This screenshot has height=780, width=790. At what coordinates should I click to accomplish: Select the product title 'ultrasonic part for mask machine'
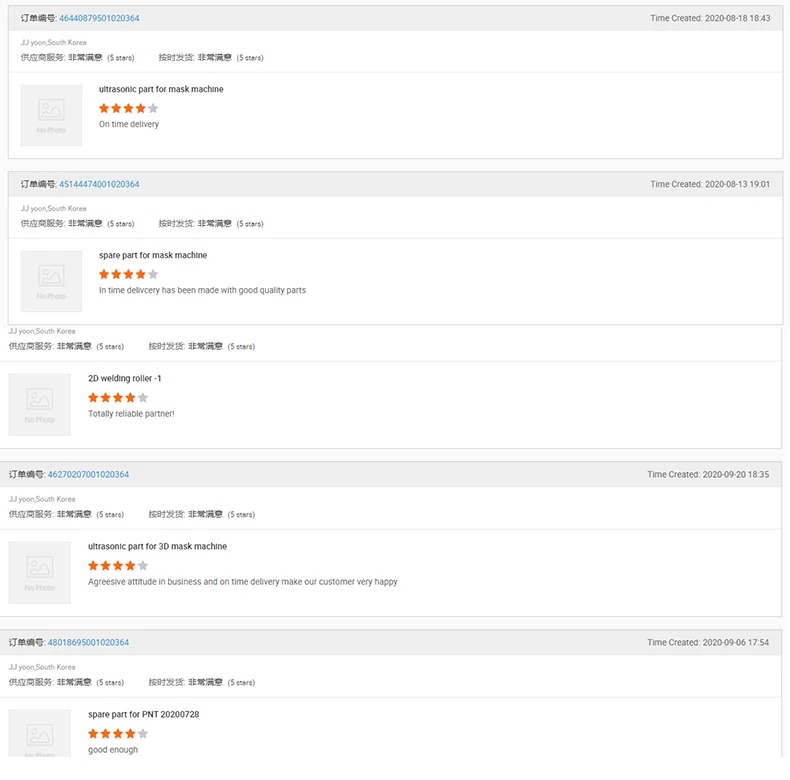pos(161,89)
